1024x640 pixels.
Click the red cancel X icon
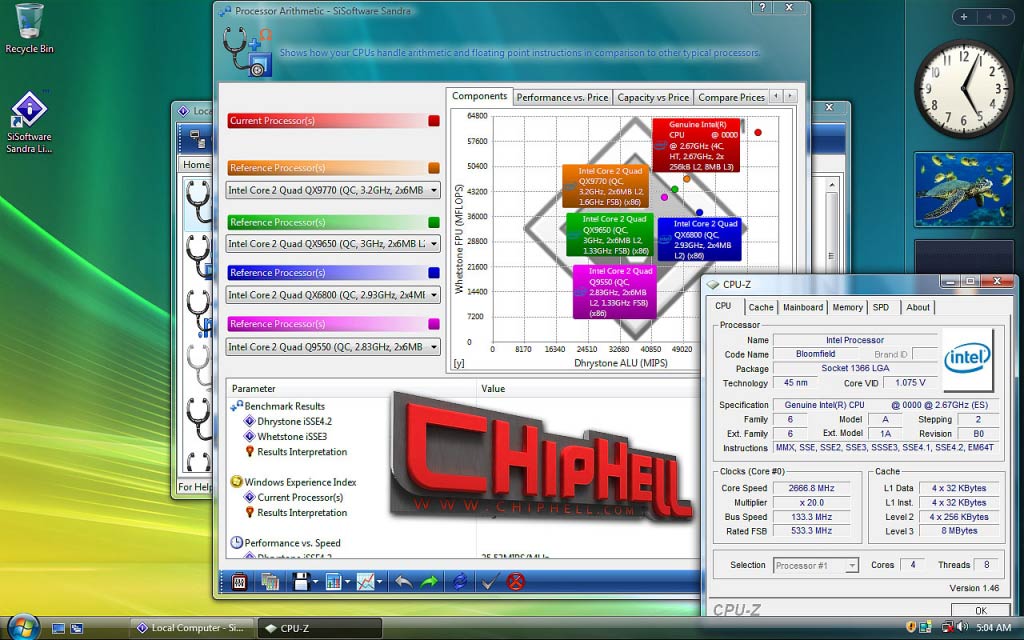pos(516,581)
